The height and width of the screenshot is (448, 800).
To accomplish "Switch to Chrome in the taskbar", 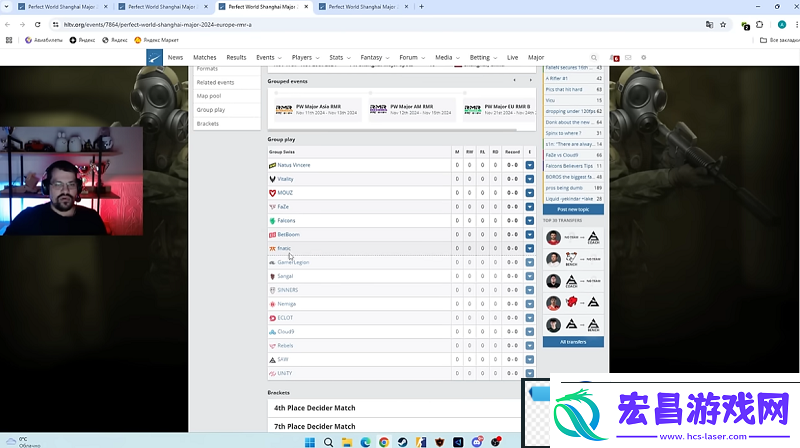I will tap(384, 442).
